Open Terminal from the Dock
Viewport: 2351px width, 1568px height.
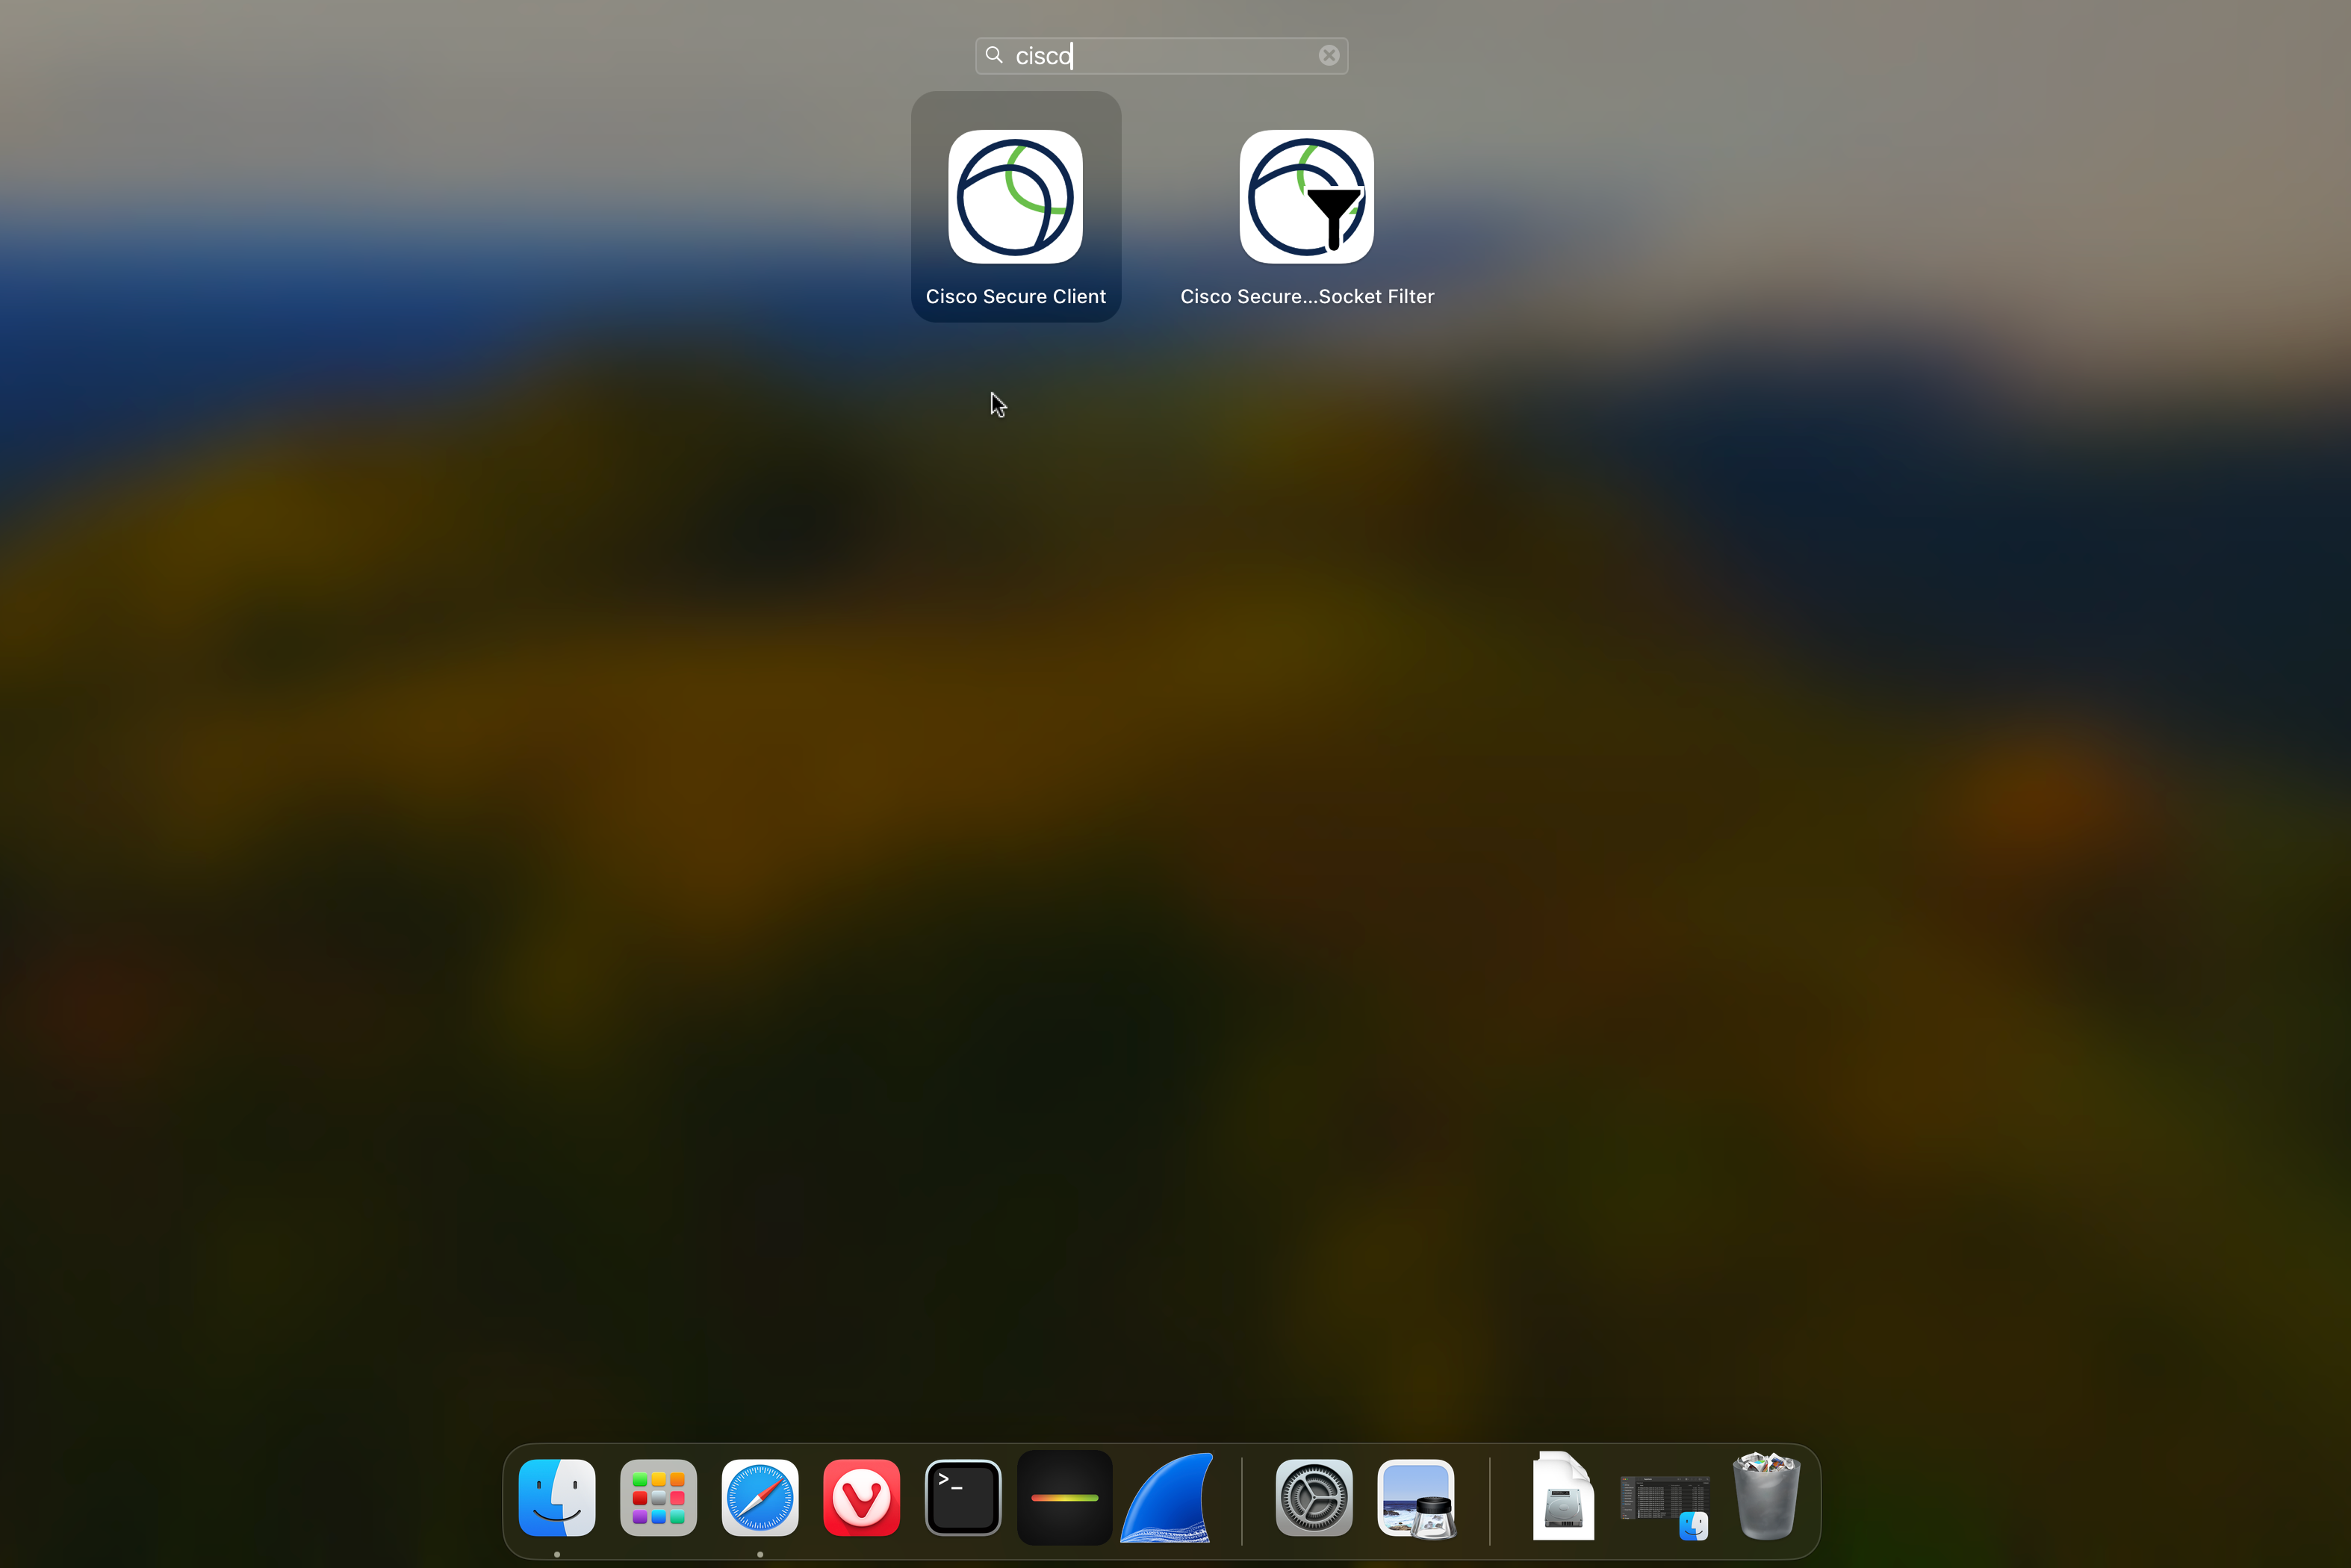click(963, 1497)
